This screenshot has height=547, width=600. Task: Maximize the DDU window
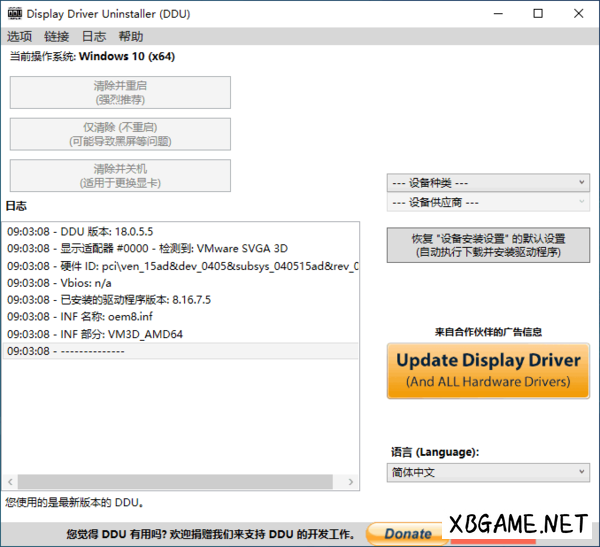coord(538,14)
